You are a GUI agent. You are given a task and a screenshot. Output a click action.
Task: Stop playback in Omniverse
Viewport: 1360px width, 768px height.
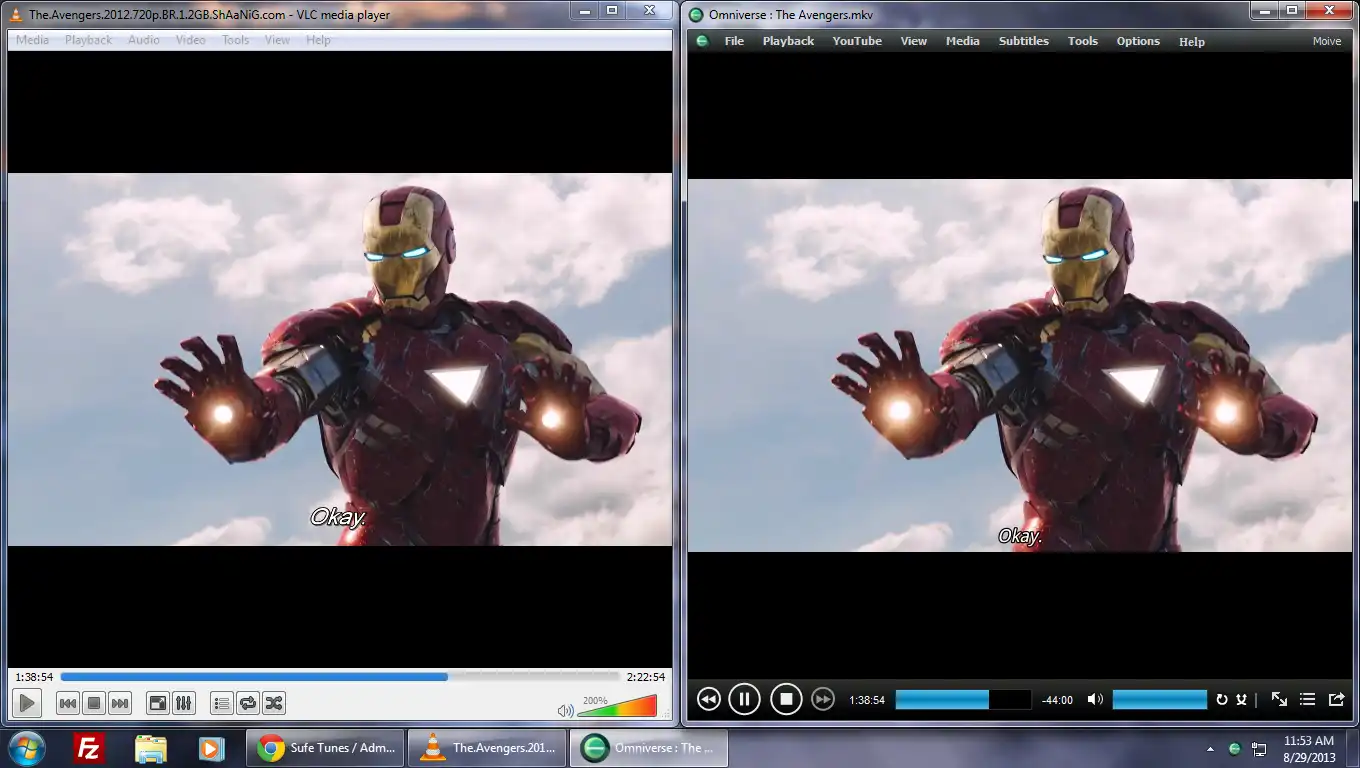(x=786, y=699)
